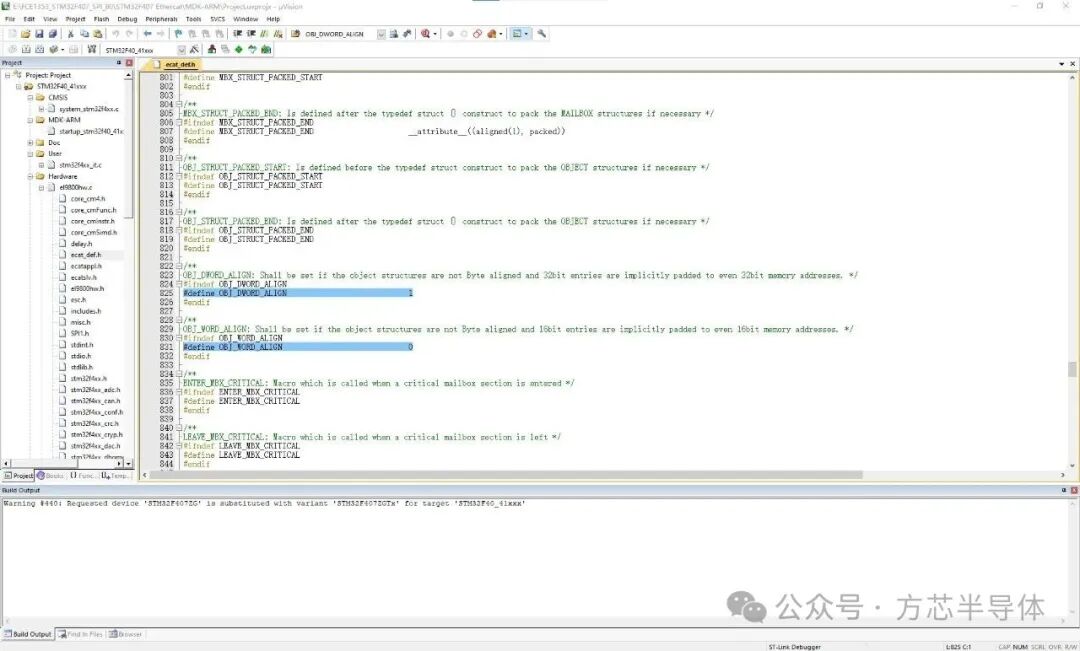Open the STM32F40_41xxx target dropdown

click(x=181, y=50)
